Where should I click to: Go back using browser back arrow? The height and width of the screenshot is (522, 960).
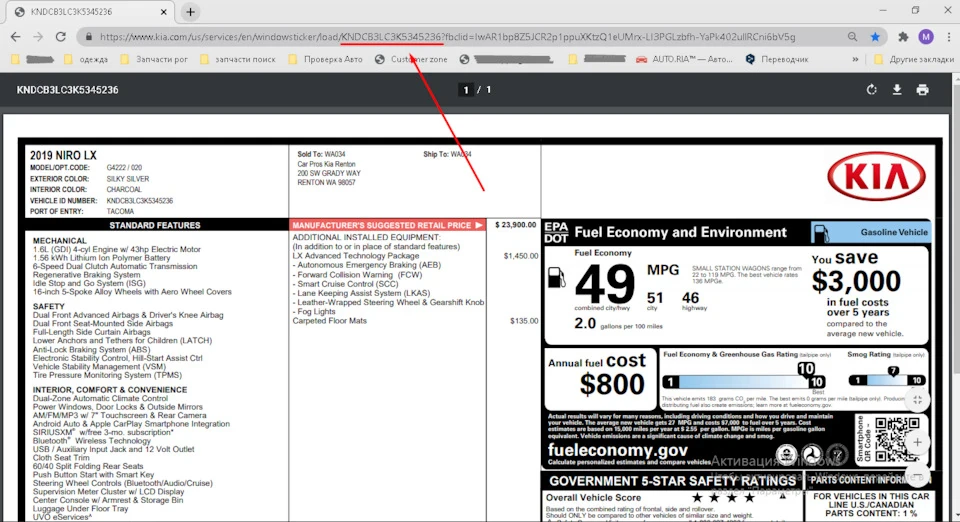(x=16, y=37)
